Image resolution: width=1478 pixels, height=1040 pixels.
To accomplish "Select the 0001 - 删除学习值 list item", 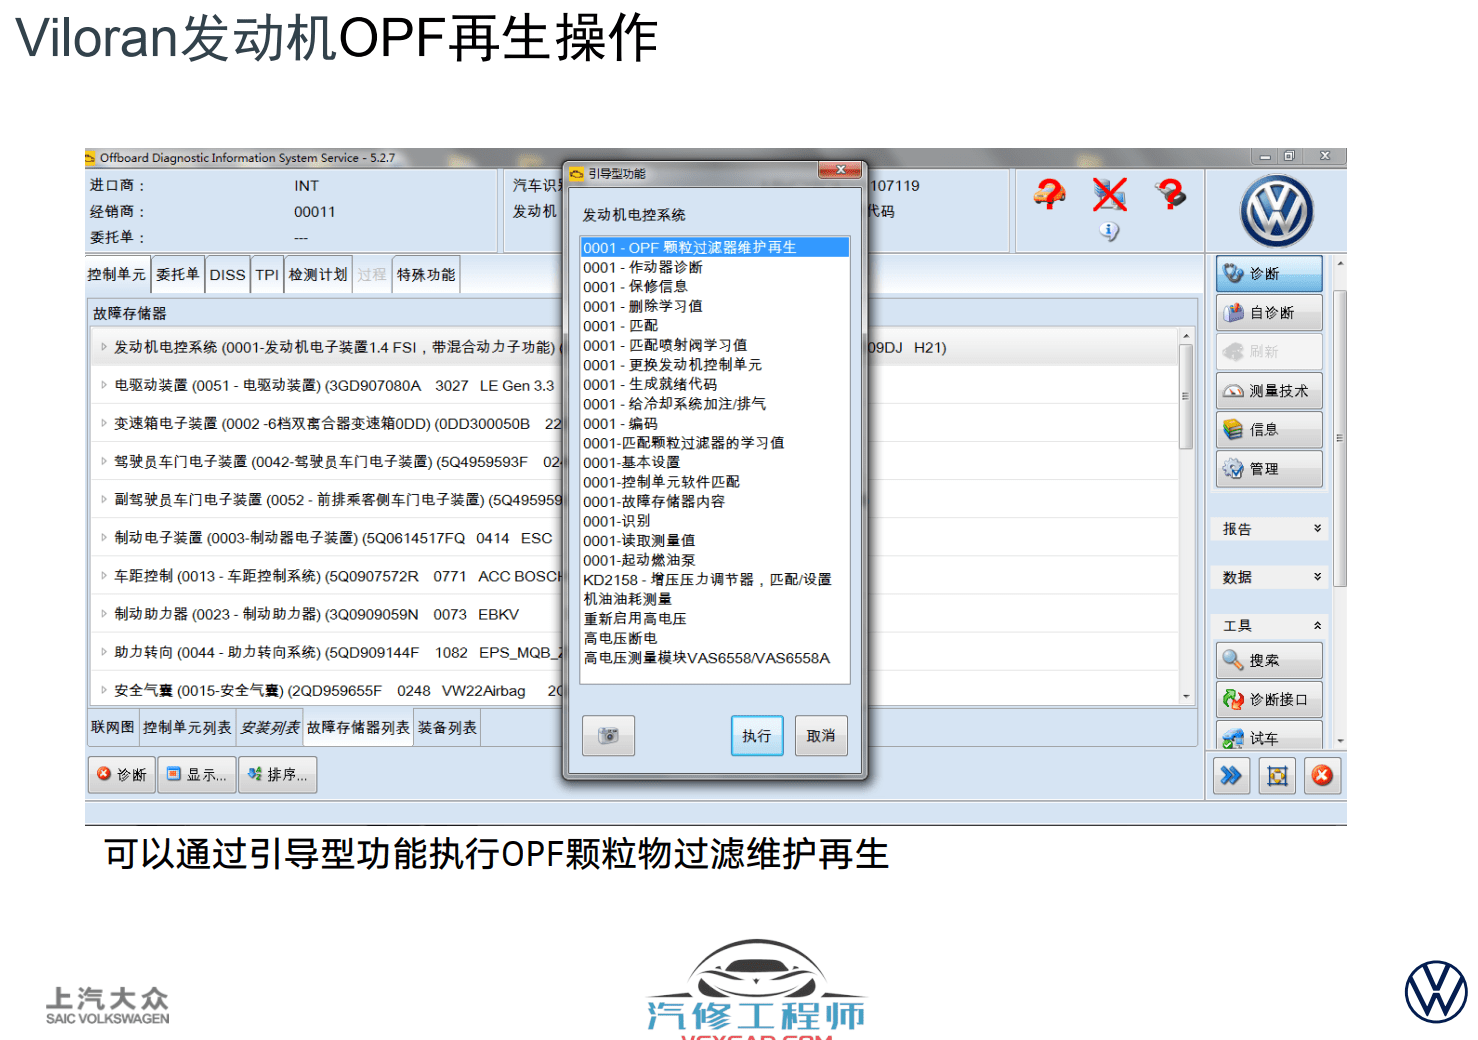I will pyautogui.click(x=643, y=306).
